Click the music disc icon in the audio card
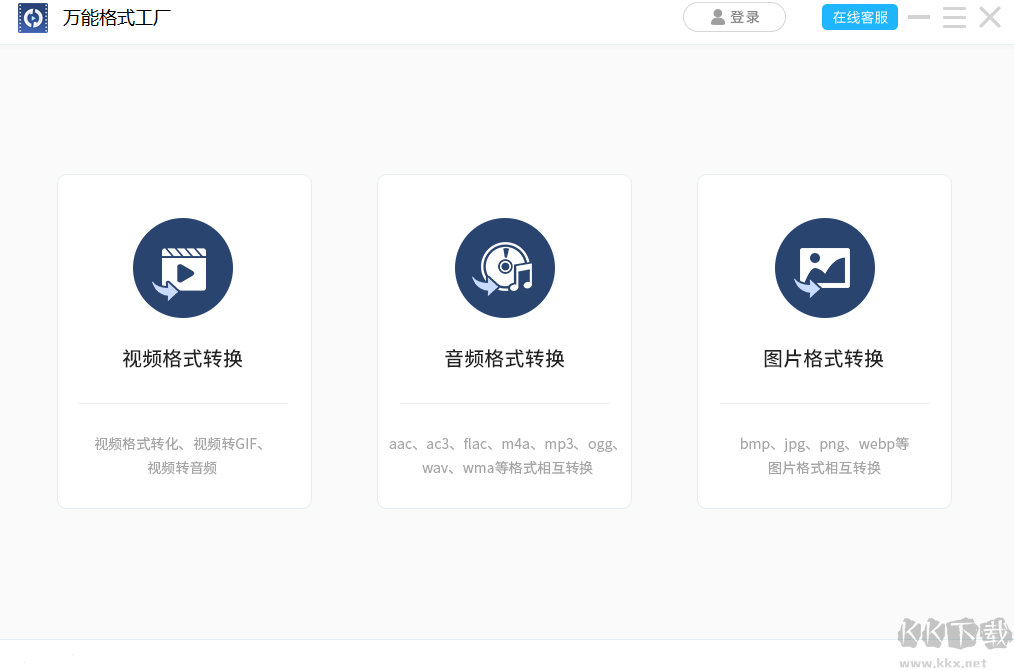The width and height of the screenshot is (1014, 670). point(504,267)
